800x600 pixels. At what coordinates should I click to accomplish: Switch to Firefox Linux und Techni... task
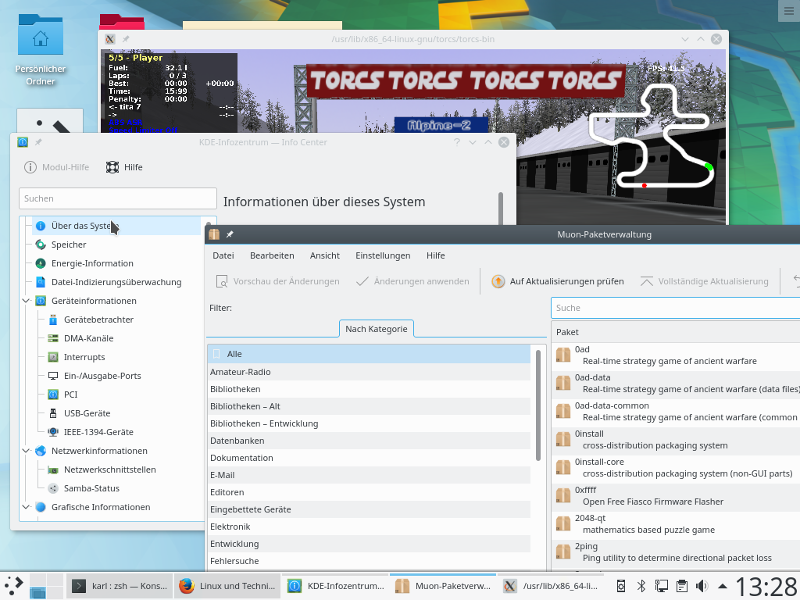228,586
